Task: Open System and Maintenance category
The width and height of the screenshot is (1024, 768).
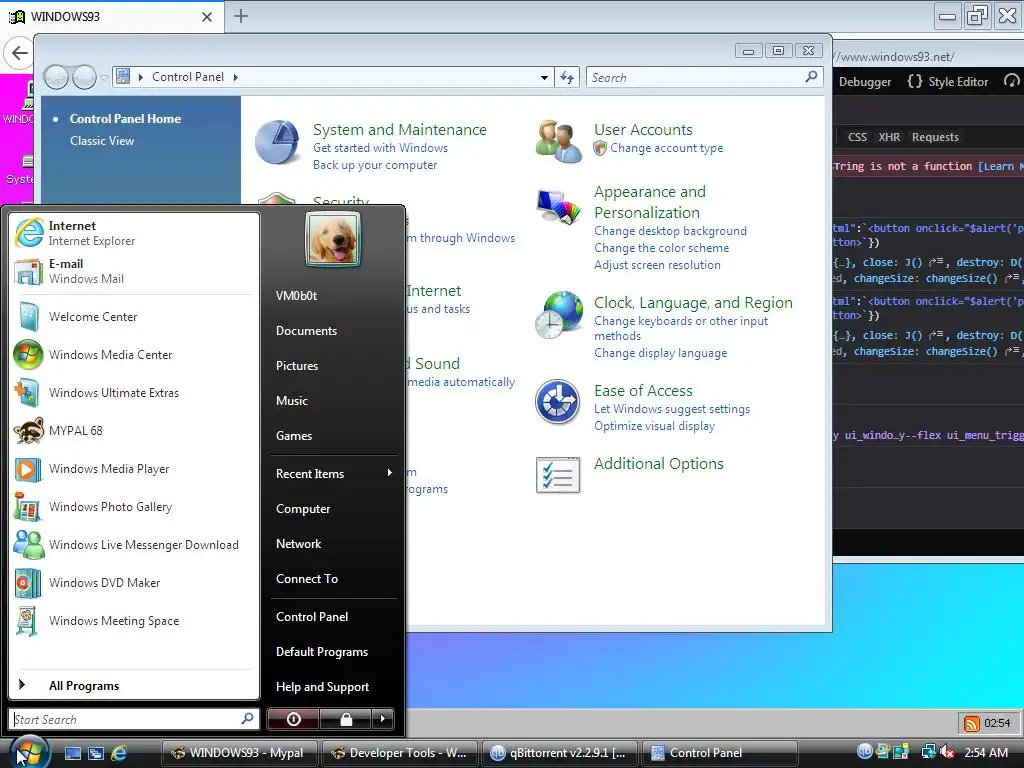Action: tap(400, 130)
